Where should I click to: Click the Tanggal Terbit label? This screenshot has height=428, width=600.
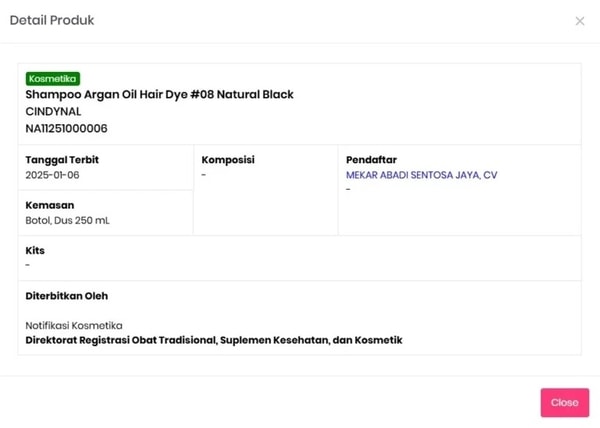point(62,160)
